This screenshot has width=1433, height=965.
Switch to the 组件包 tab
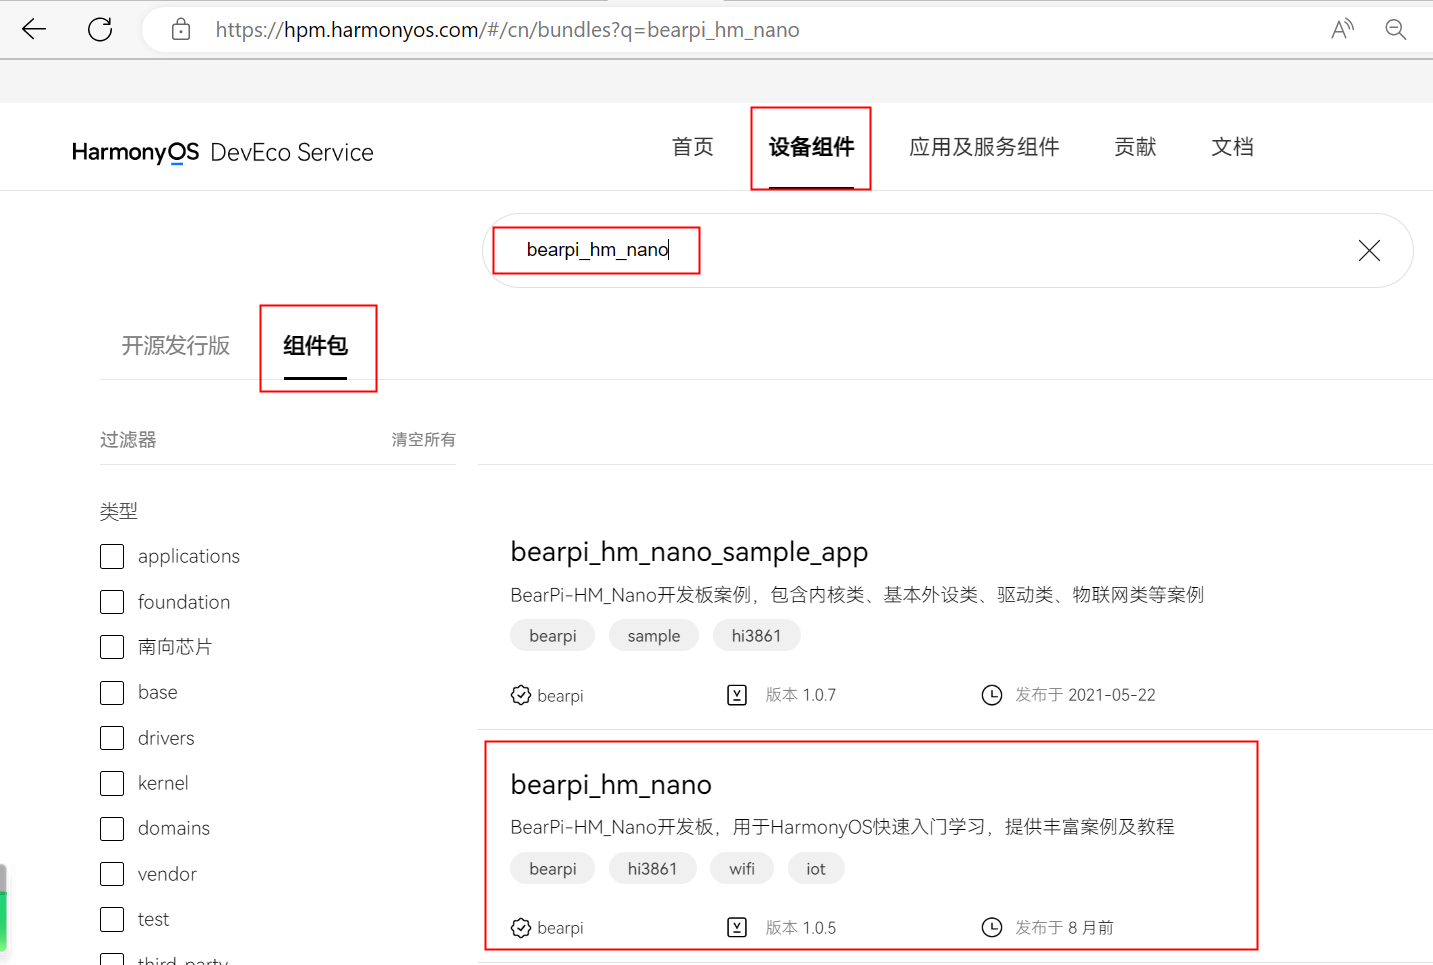point(315,346)
